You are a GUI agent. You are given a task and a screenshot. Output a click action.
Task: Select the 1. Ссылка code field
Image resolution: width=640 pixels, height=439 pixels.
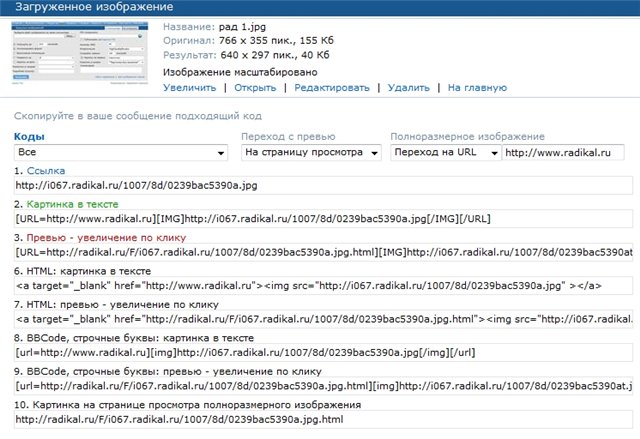point(323,186)
